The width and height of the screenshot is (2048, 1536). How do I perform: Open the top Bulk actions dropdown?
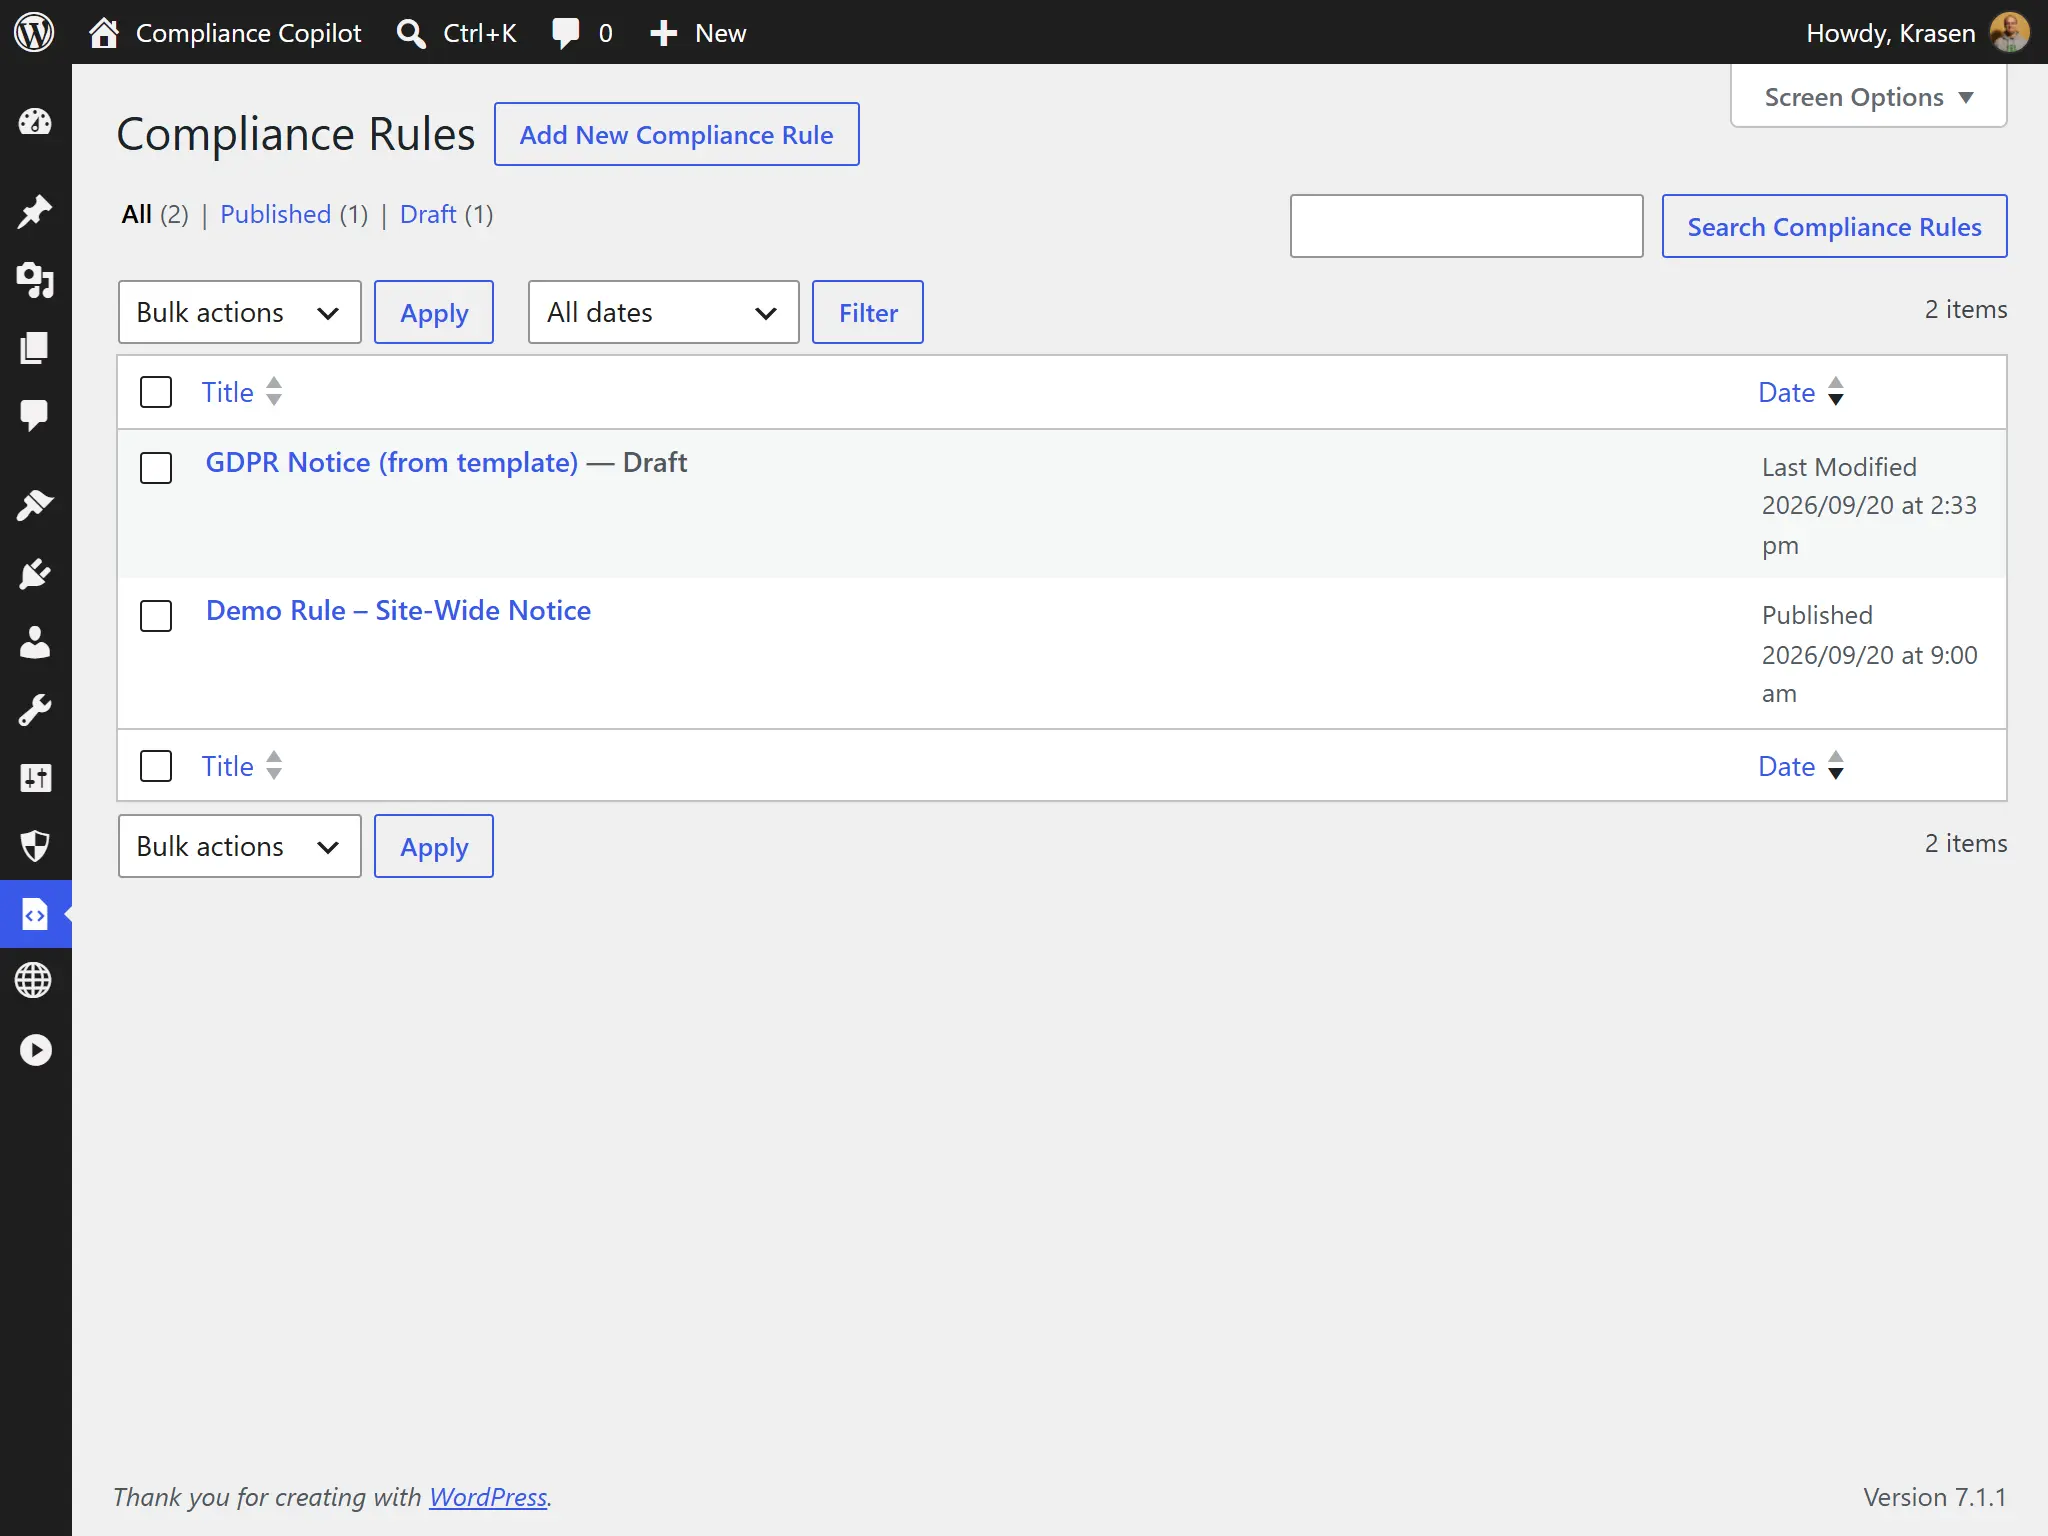(x=240, y=312)
